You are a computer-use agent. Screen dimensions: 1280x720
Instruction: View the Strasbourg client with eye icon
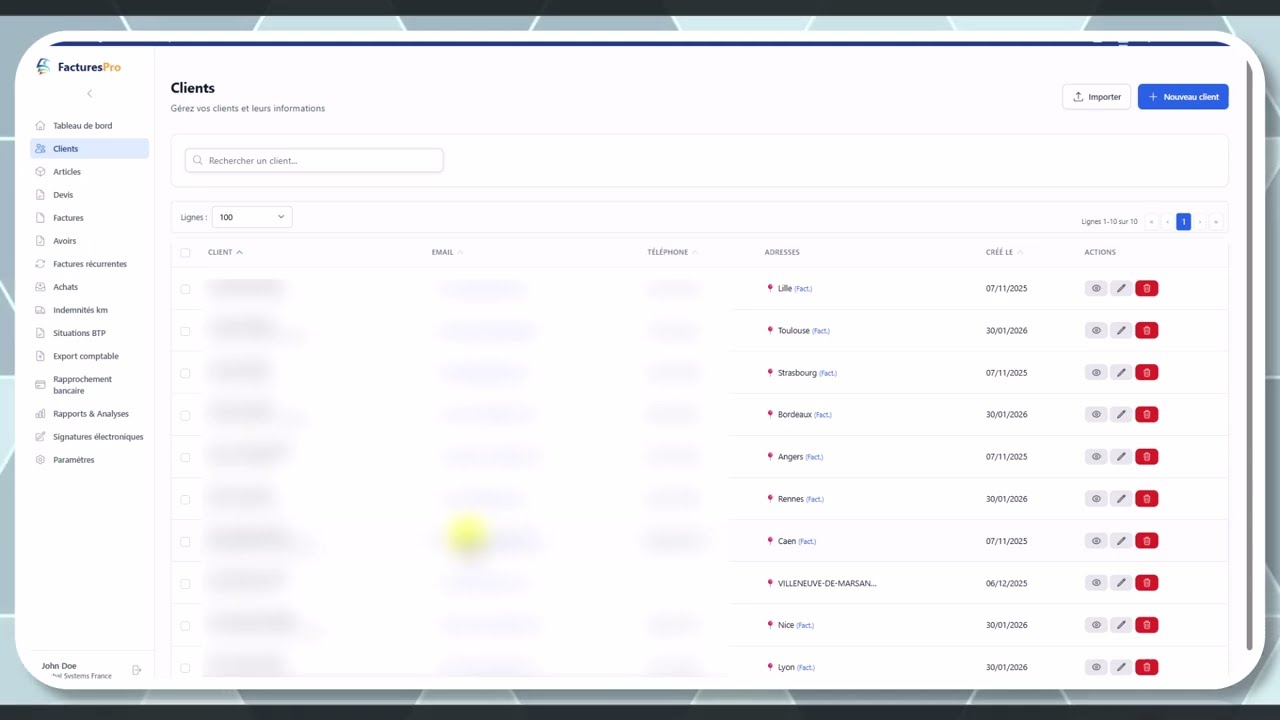1096,372
